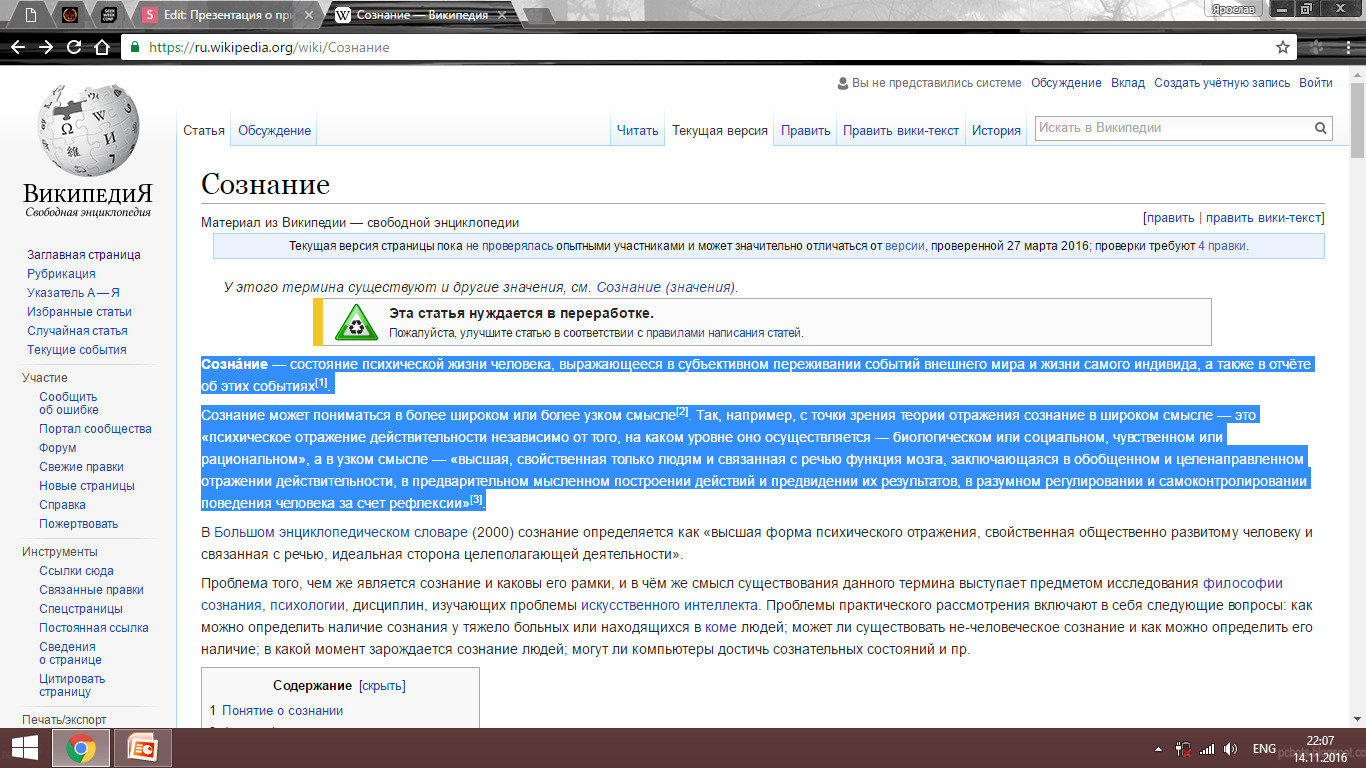Collapse contents with the скрыть link
This screenshot has height=768, width=1366.
382,686
